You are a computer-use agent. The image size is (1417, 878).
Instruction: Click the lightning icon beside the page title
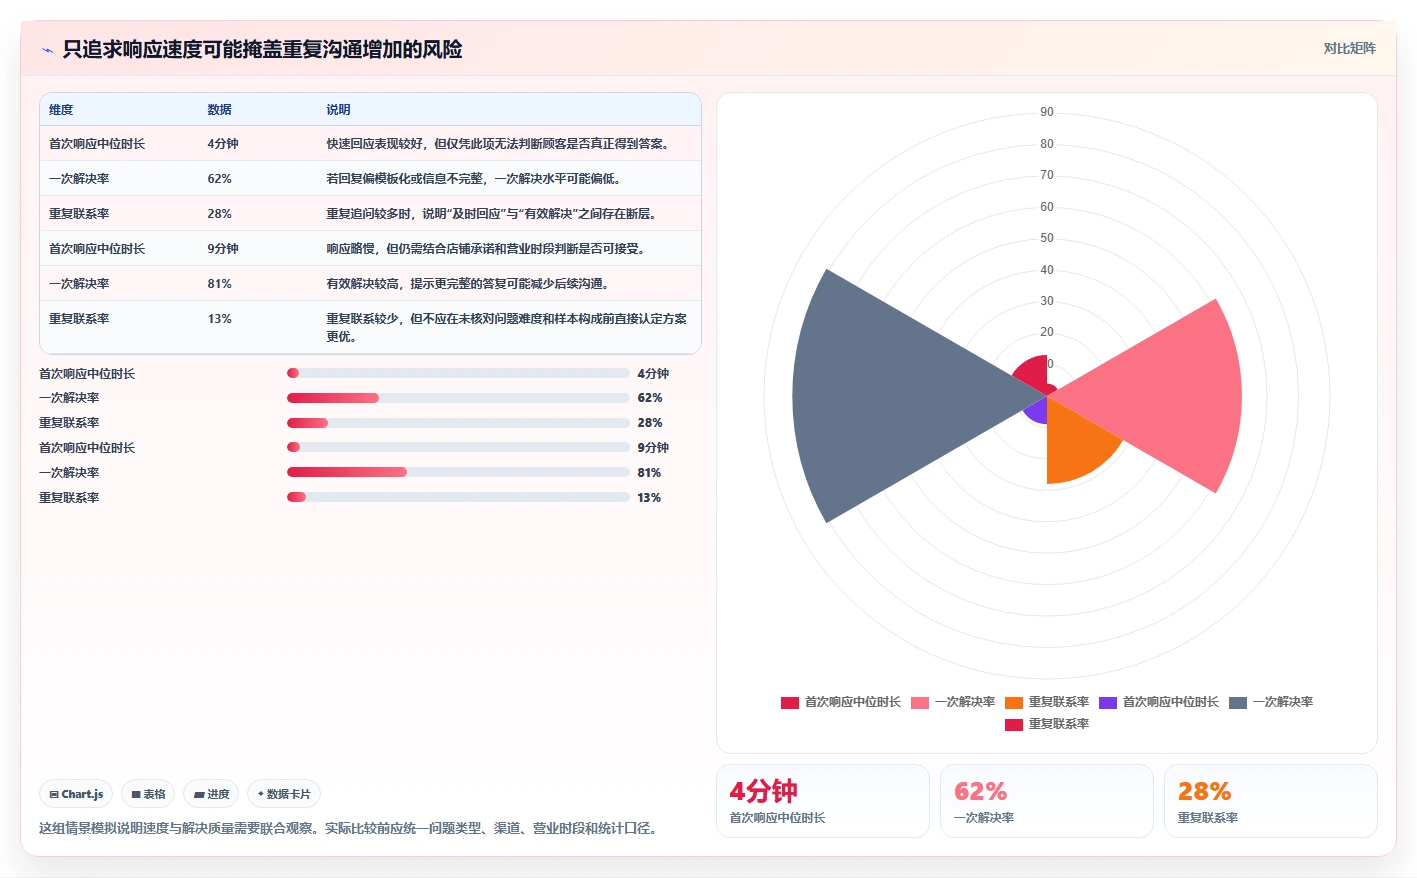pyautogui.click(x=47, y=50)
